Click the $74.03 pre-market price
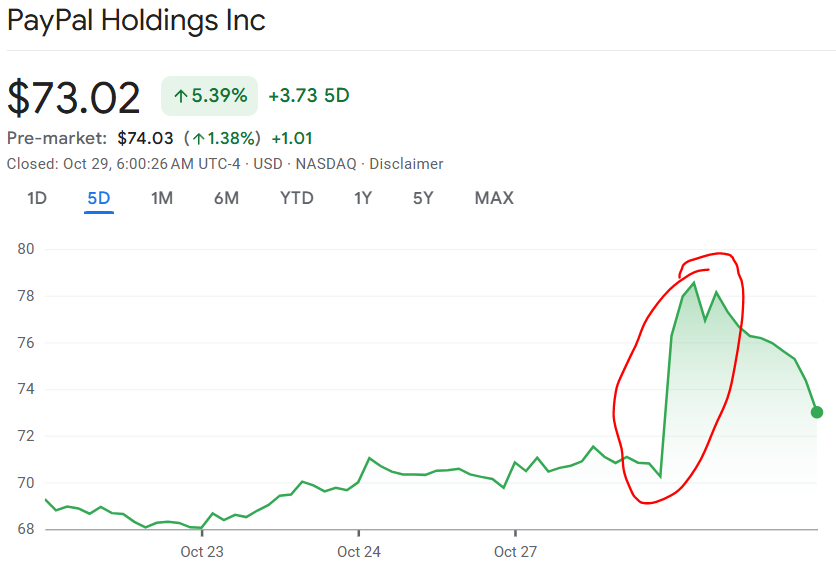The height and width of the screenshot is (569, 836). coord(146,139)
